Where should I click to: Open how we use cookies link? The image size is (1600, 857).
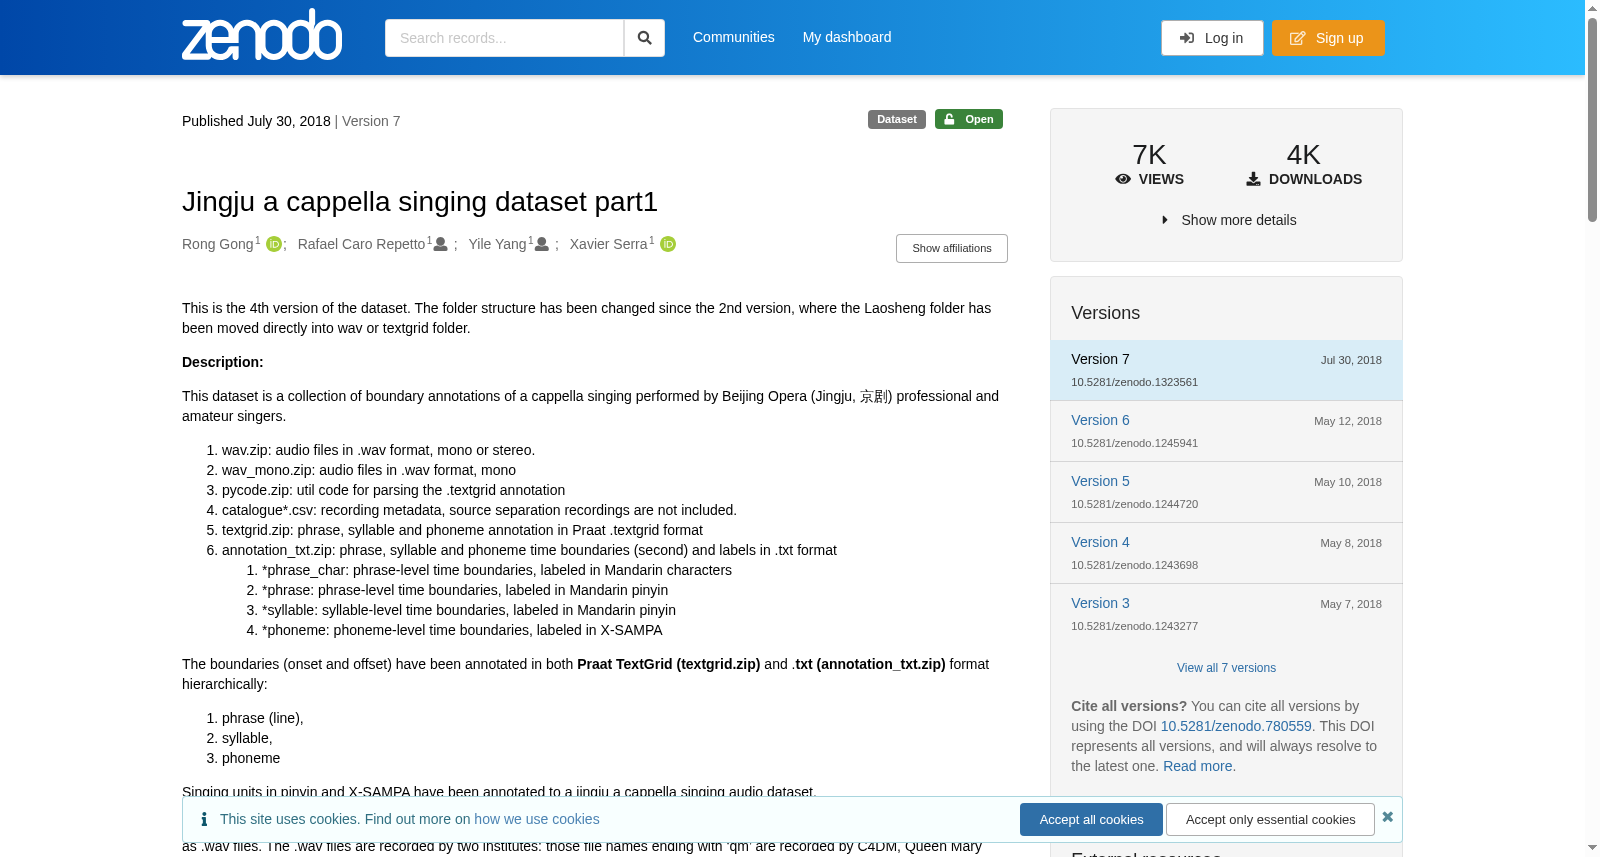click(x=537, y=819)
